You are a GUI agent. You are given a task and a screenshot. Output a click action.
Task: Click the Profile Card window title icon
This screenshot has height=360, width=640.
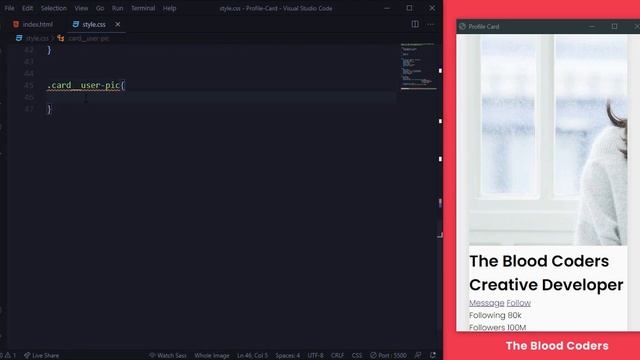pos(462,27)
